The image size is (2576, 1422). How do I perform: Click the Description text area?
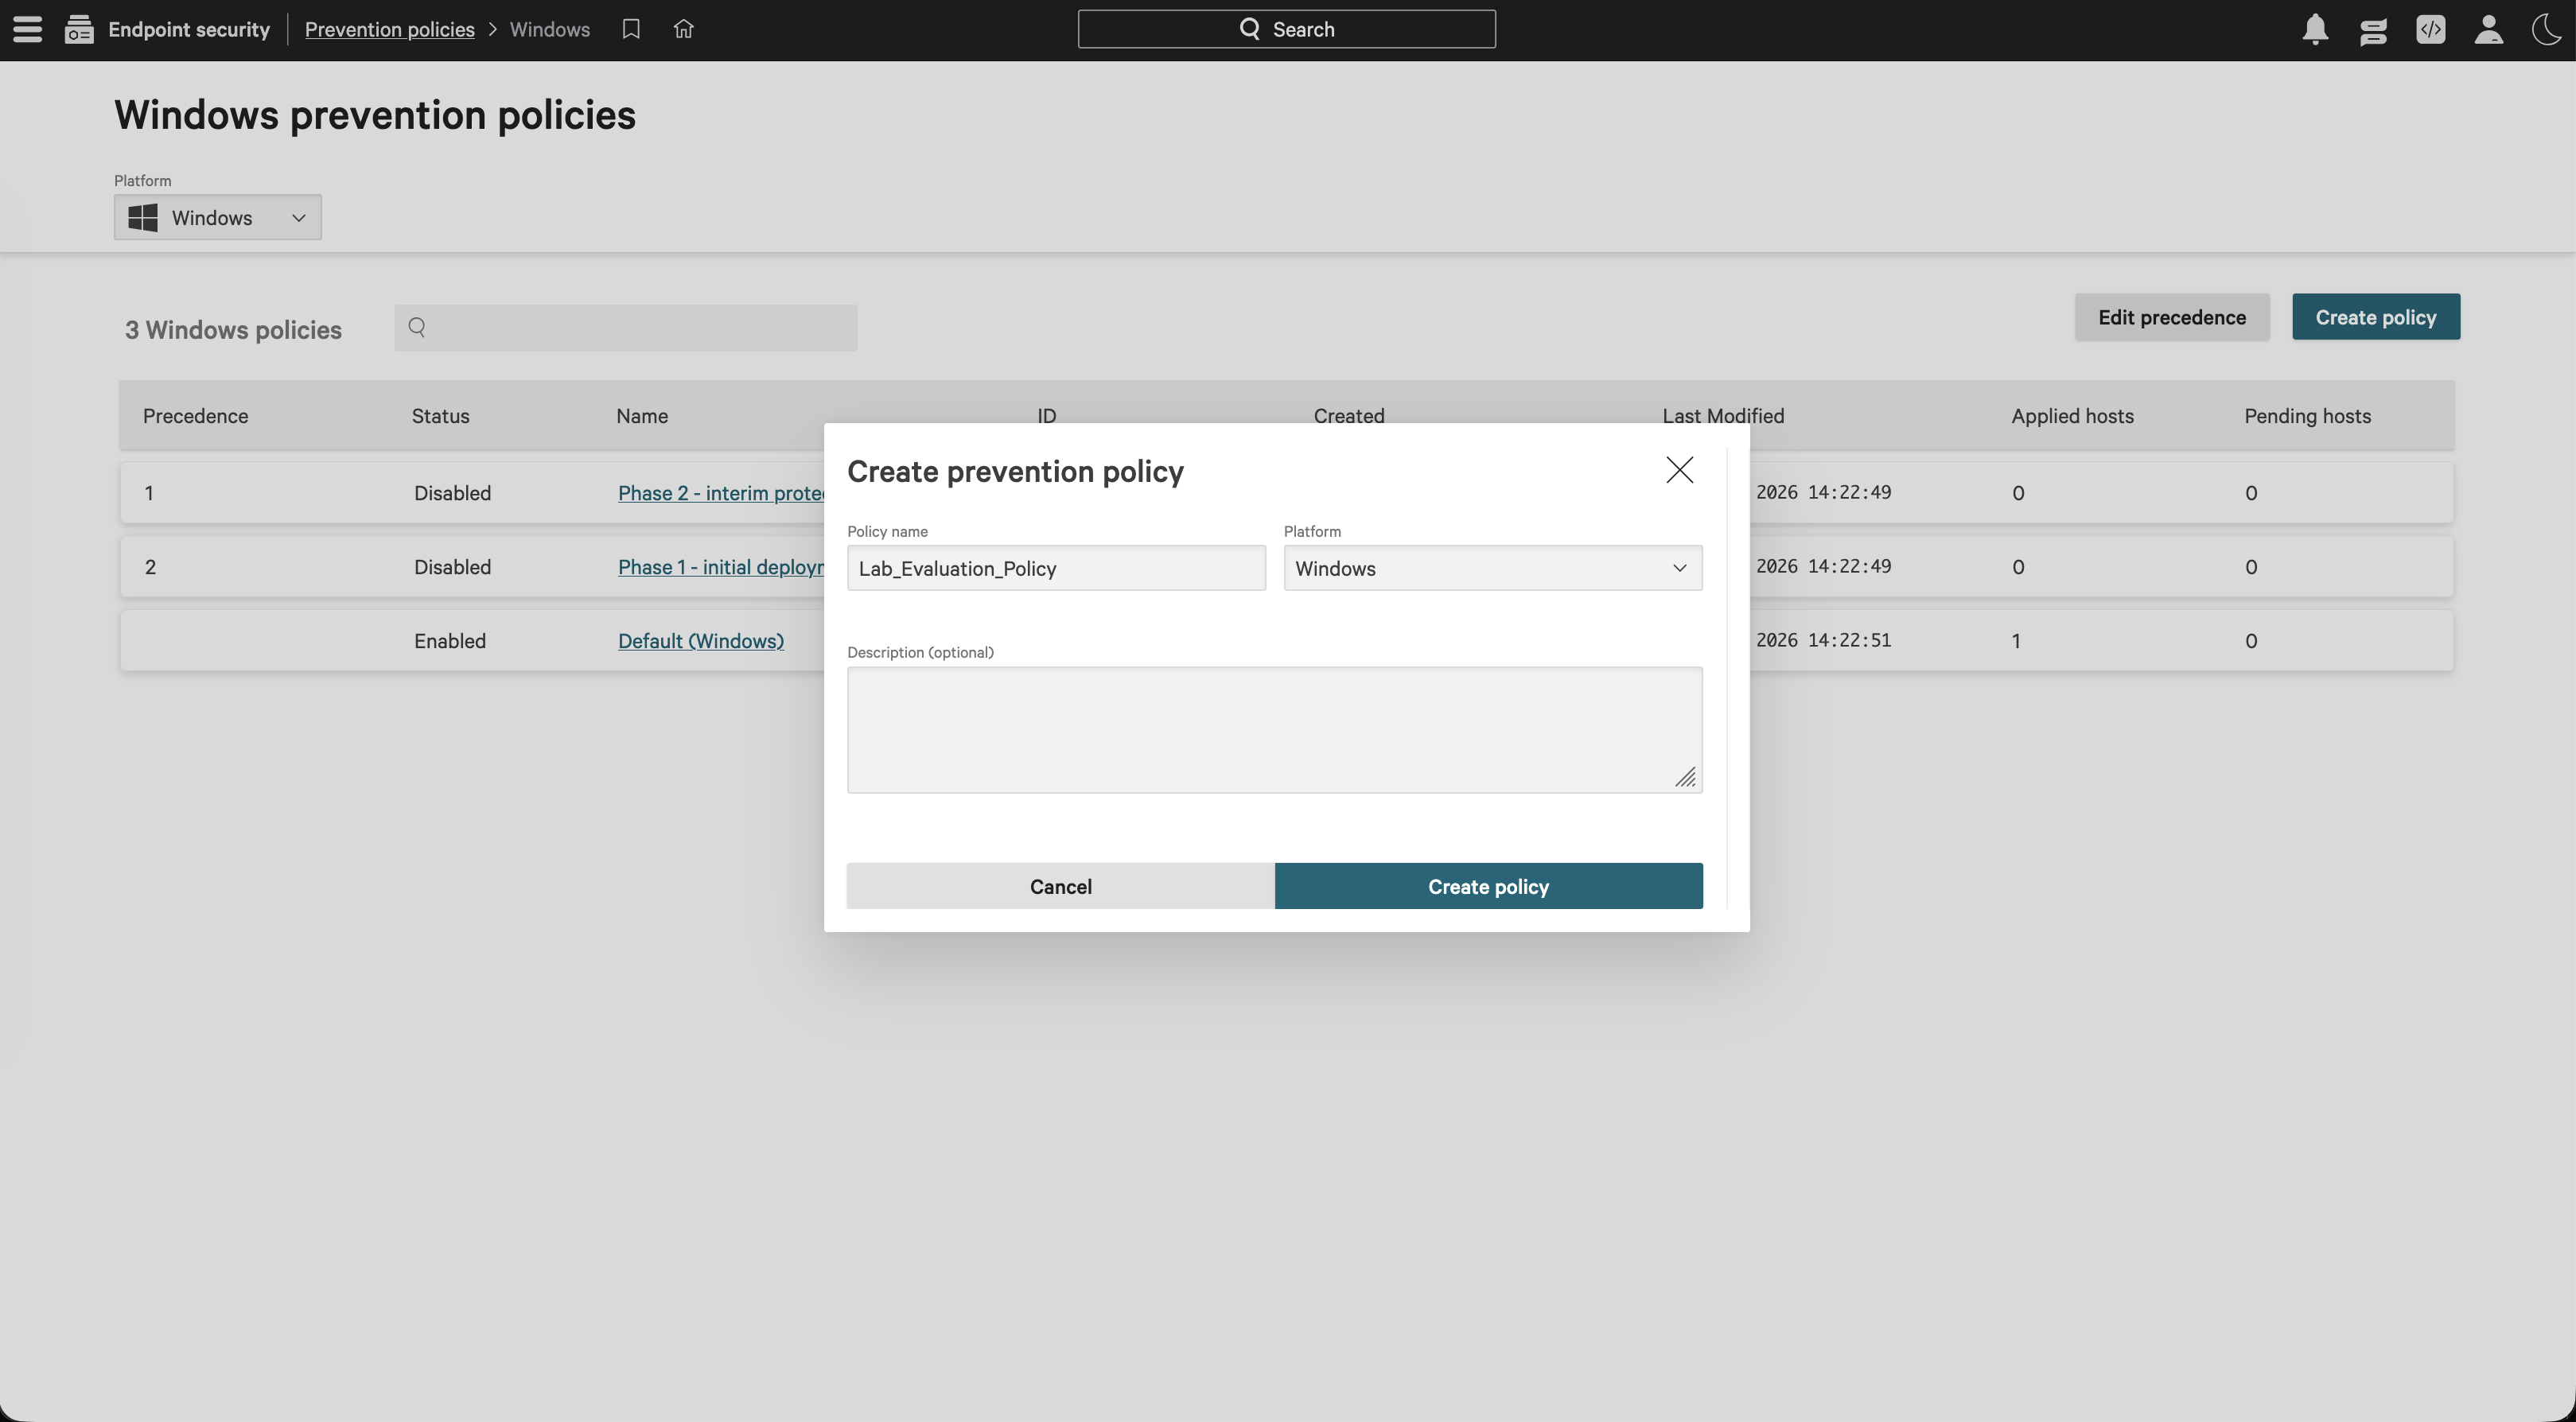(x=1274, y=730)
